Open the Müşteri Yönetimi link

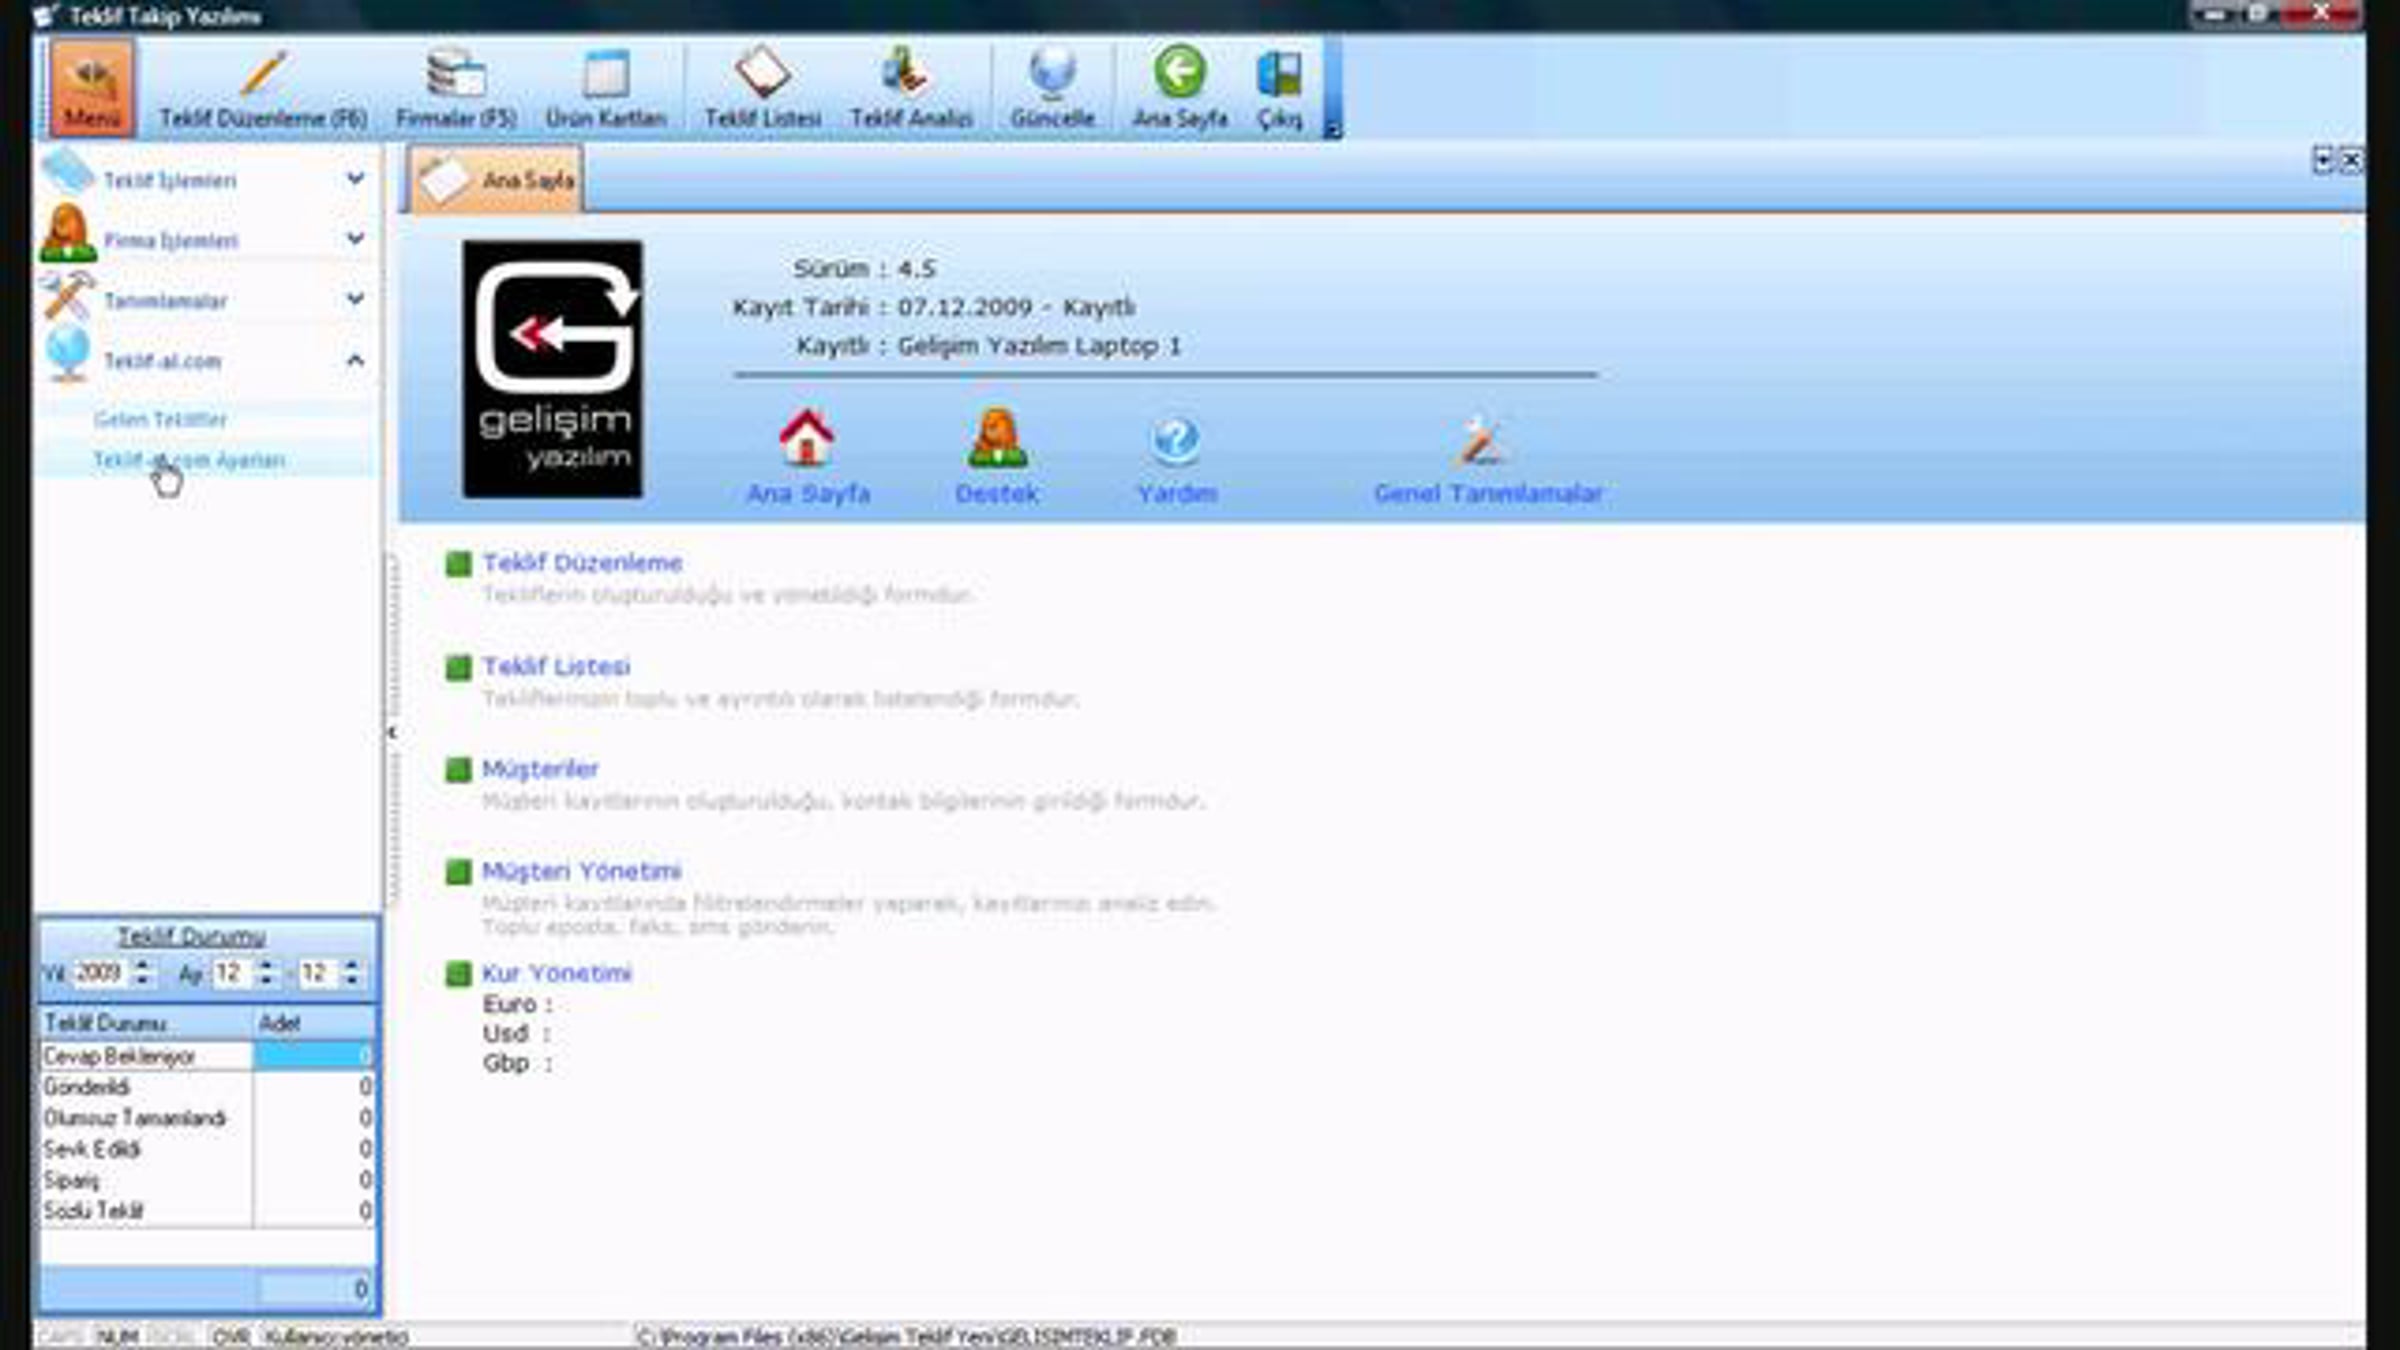581,871
